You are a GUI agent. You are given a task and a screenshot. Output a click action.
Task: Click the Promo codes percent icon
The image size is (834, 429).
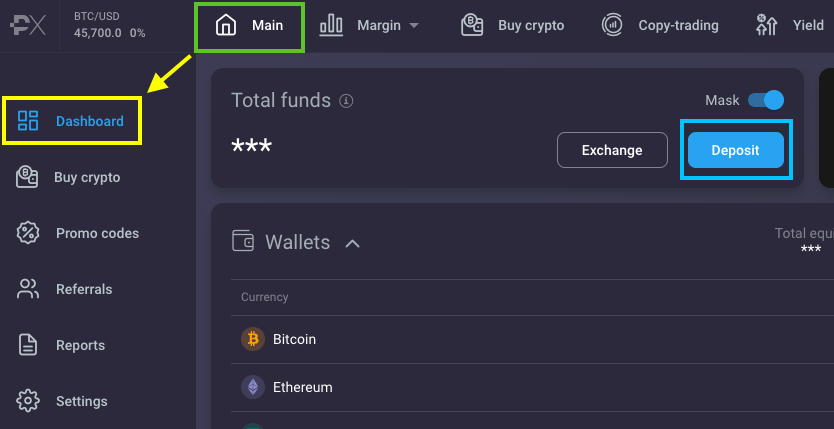pyautogui.click(x=28, y=233)
